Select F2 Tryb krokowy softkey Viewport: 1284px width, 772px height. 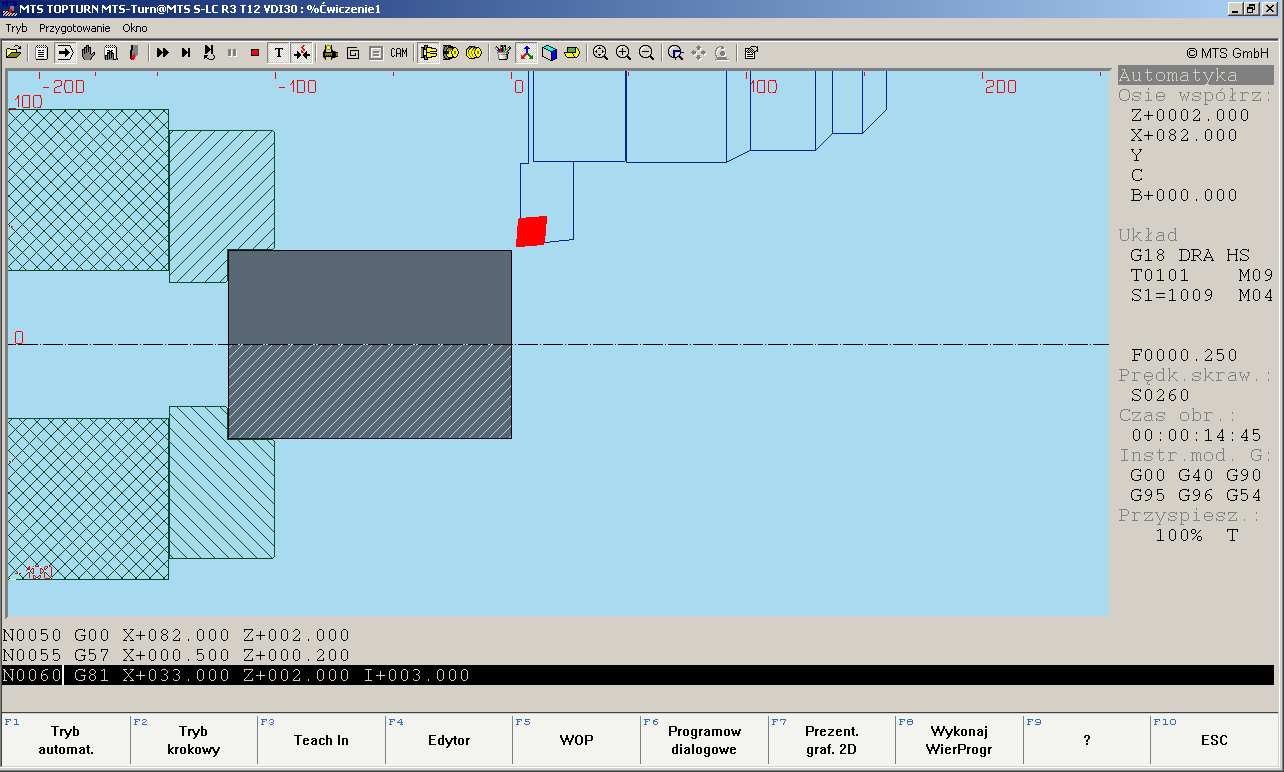(193, 740)
